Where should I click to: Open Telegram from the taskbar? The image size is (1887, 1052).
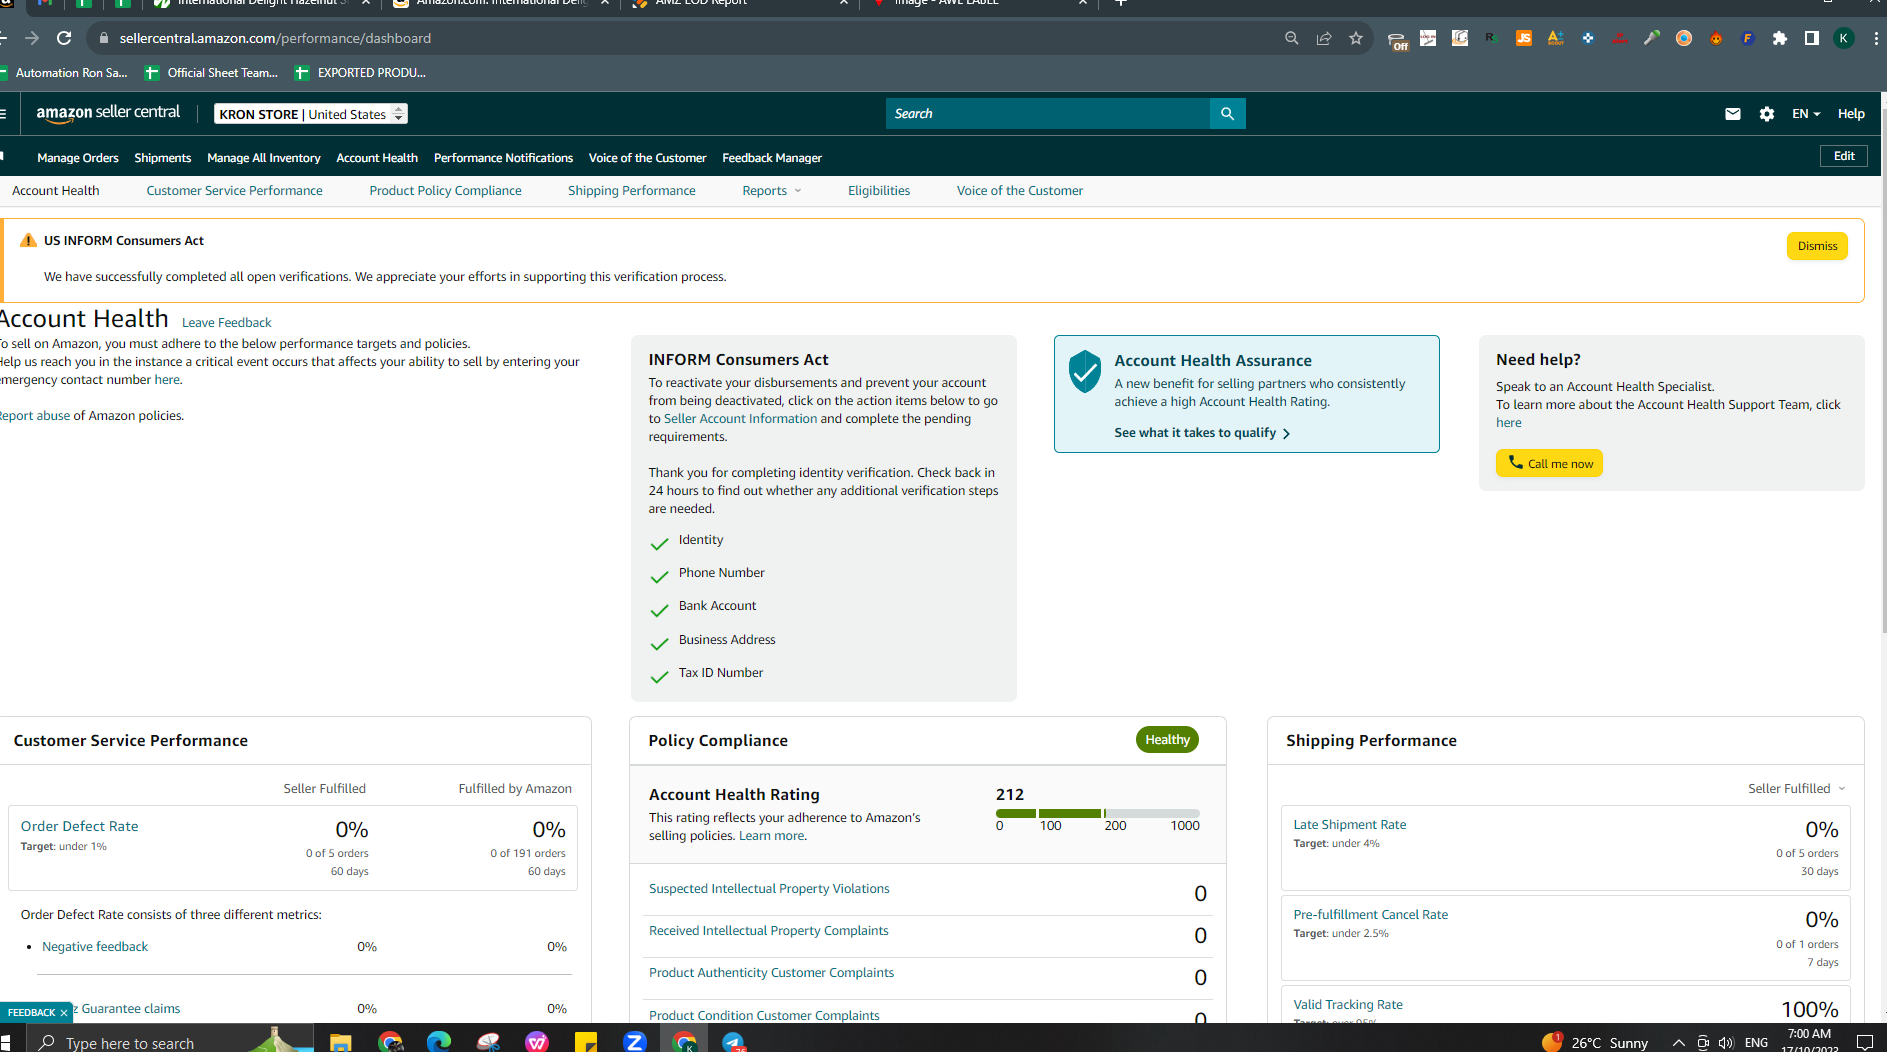coord(733,1042)
